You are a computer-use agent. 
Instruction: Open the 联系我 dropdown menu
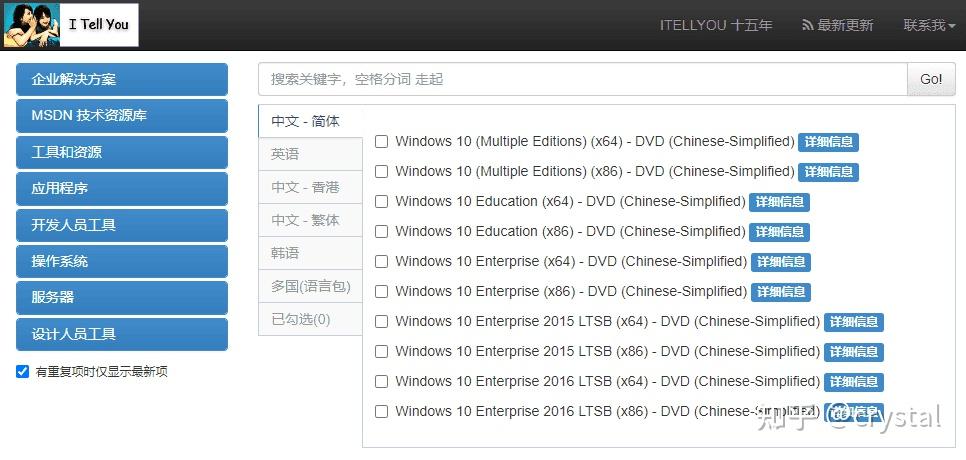(929, 25)
